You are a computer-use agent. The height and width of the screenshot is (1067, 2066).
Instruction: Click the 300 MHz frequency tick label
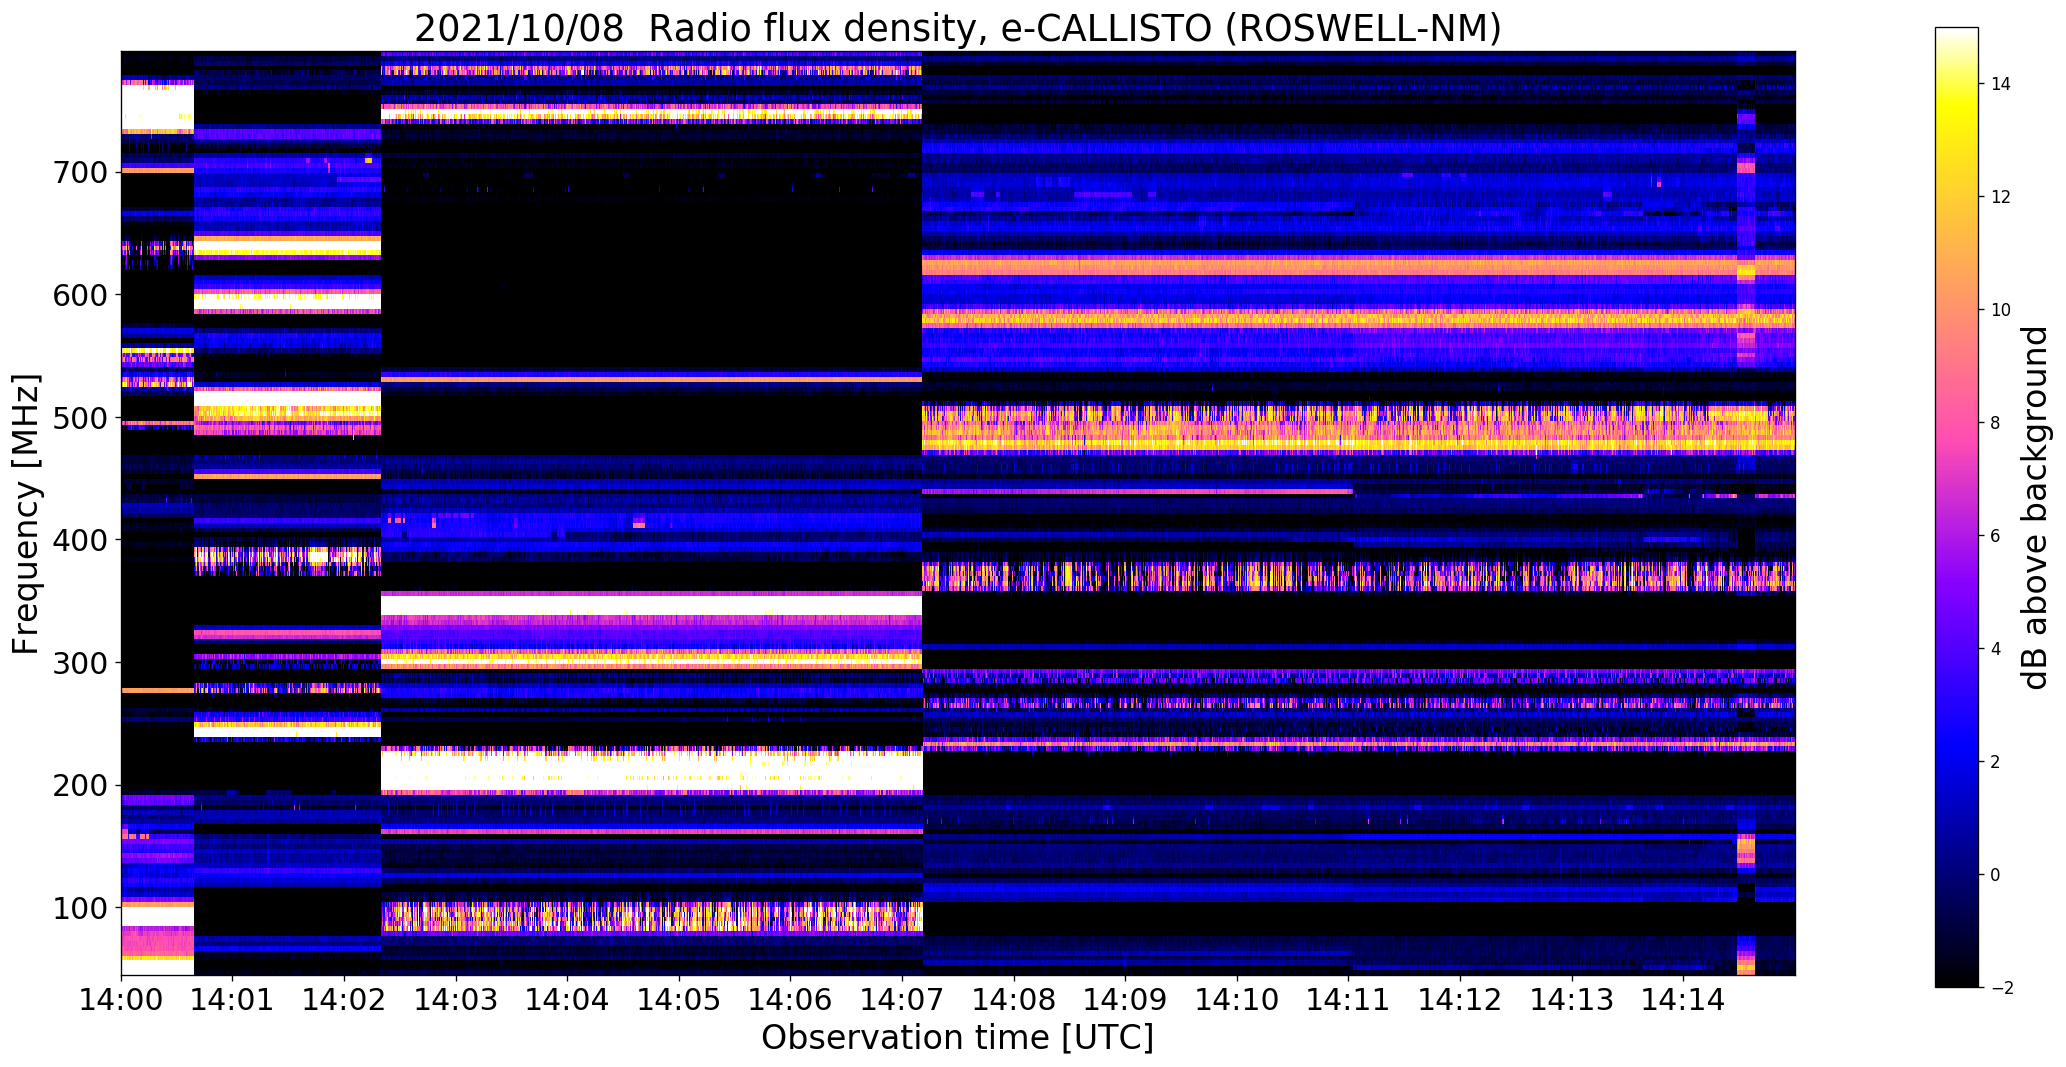click(78, 663)
